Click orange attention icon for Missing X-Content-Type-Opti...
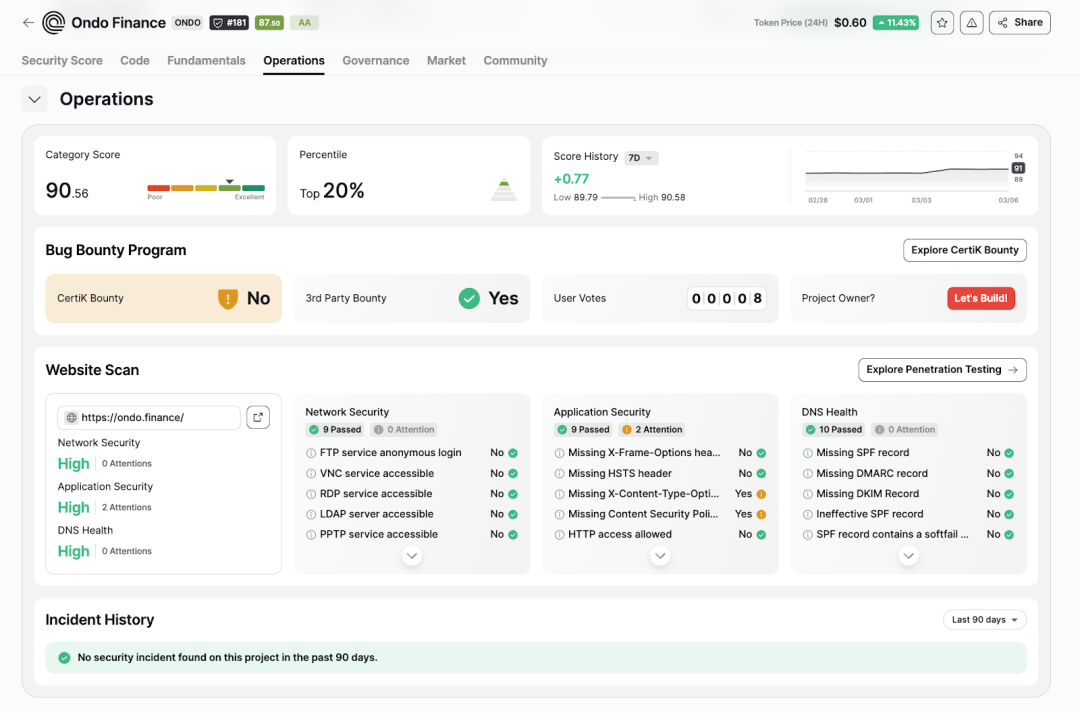This screenshot has width=1080, height=713. pos(761,494)
